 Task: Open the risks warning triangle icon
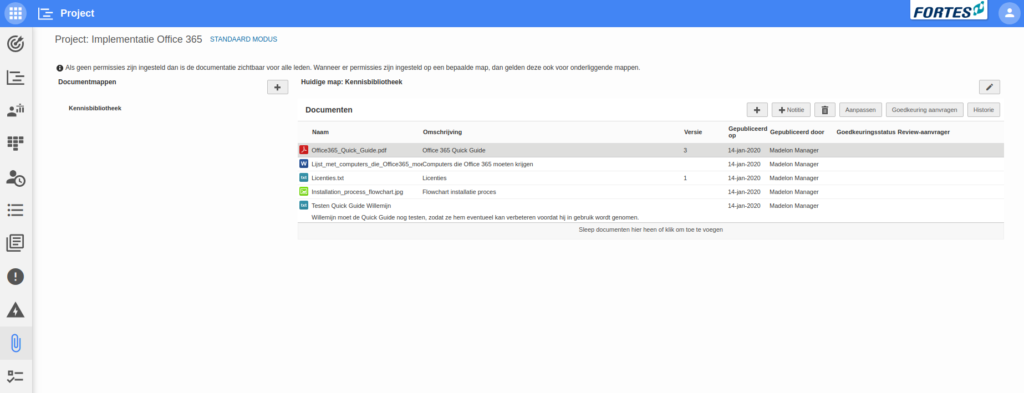[x=16, y=309]
